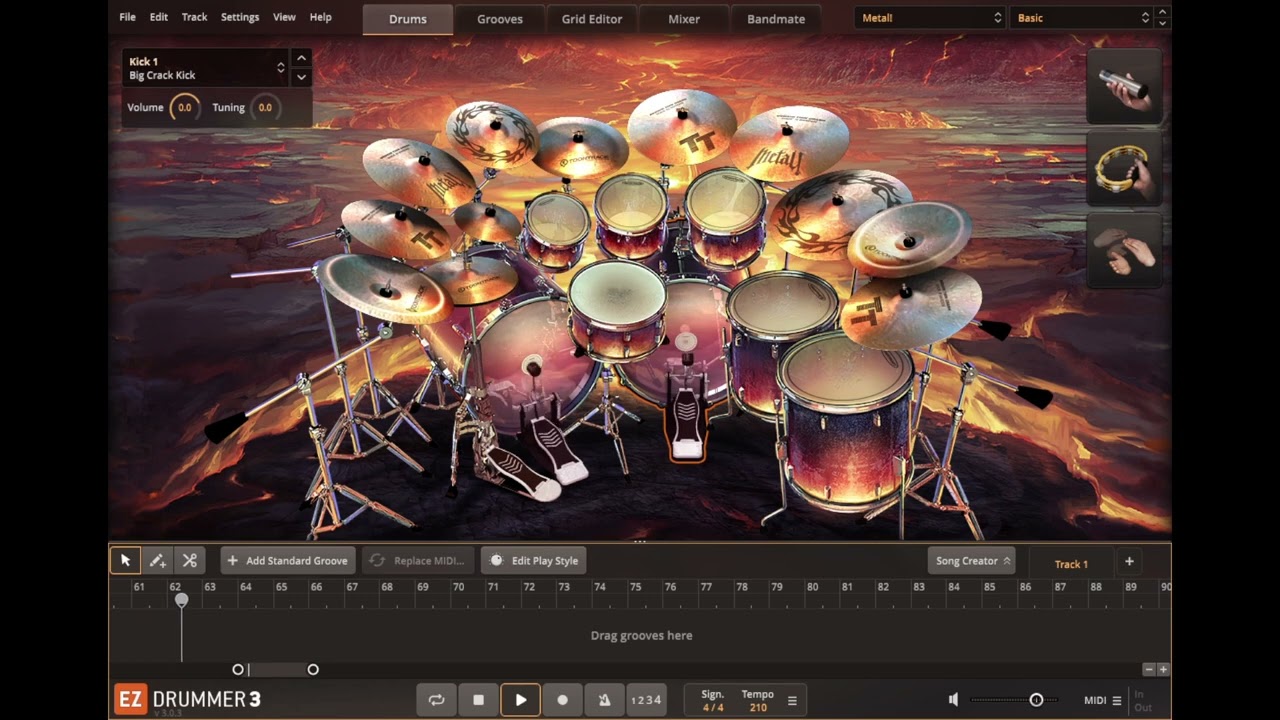Switch to the Grooves tab
Viewport: 1280px width, 720px height.
pyautogui.click(x=499, y=19)
